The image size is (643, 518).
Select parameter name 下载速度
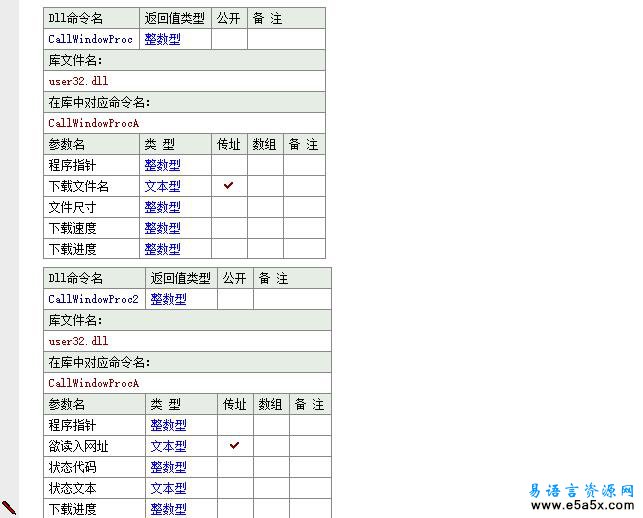click(91, 228)
